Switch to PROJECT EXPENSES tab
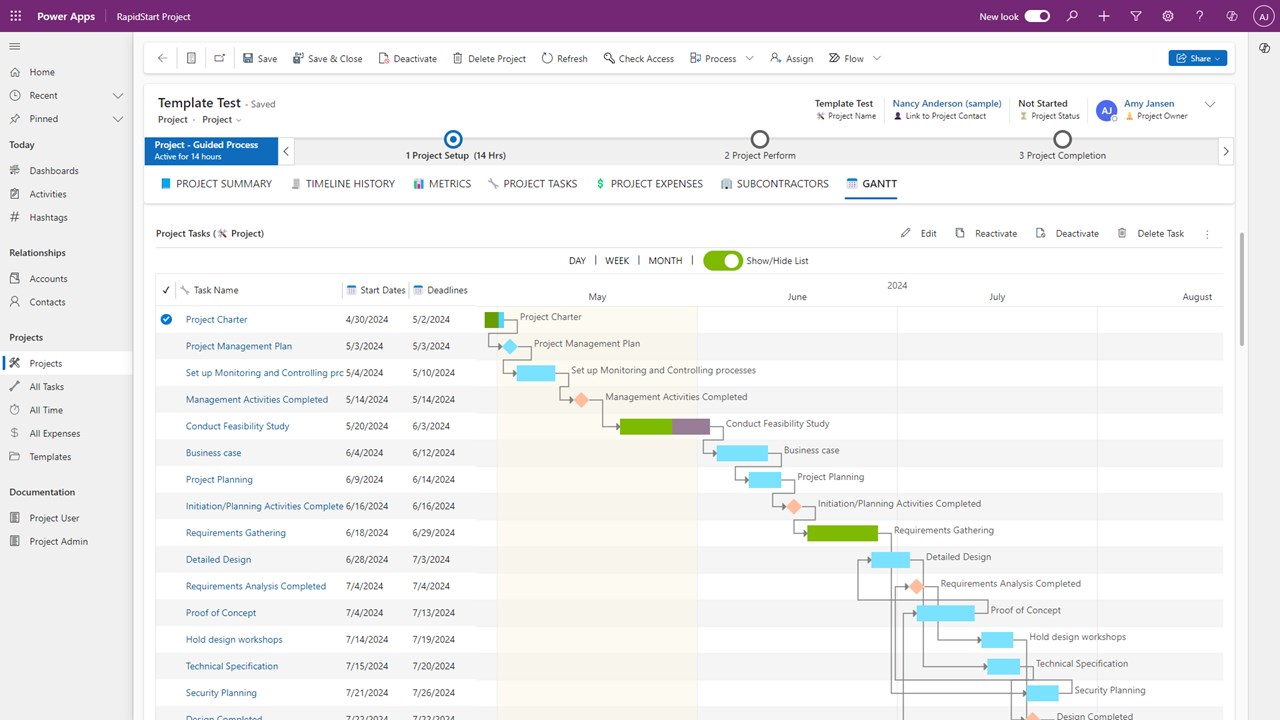This screenshot has height=720, width=1280. pyautogui.click(x=649, y=184)
